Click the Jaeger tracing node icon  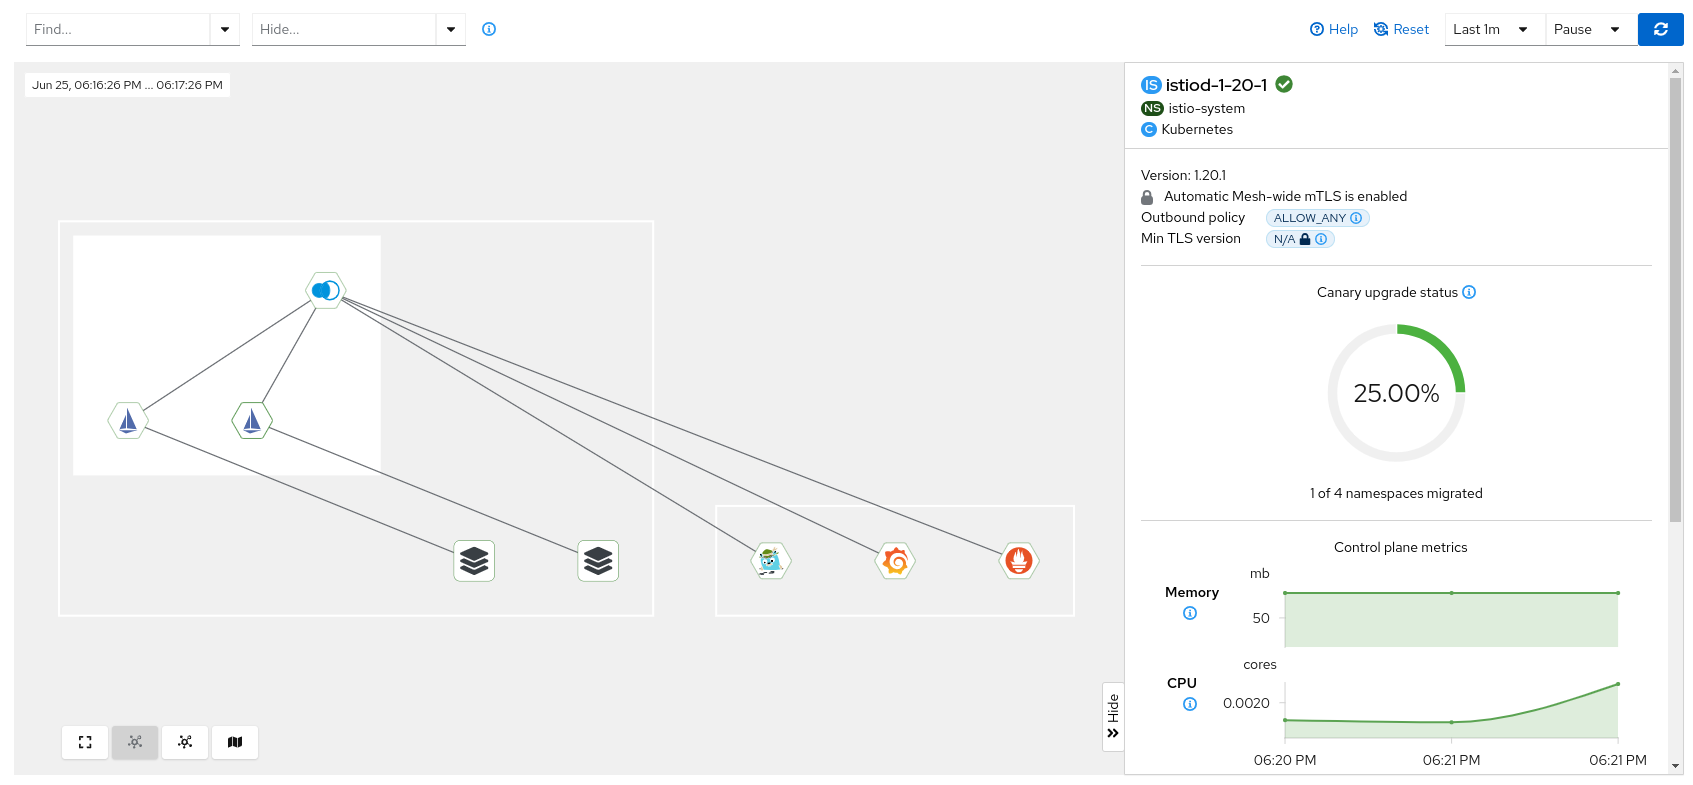770,561
